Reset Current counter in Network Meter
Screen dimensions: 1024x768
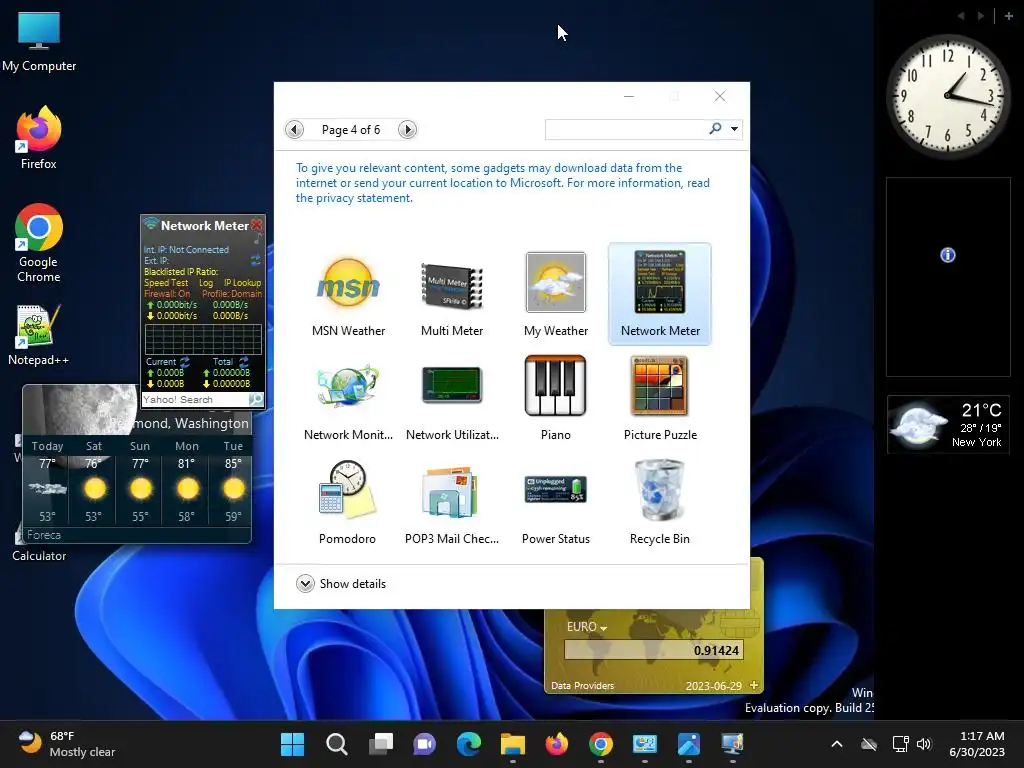tap(185, 361)
